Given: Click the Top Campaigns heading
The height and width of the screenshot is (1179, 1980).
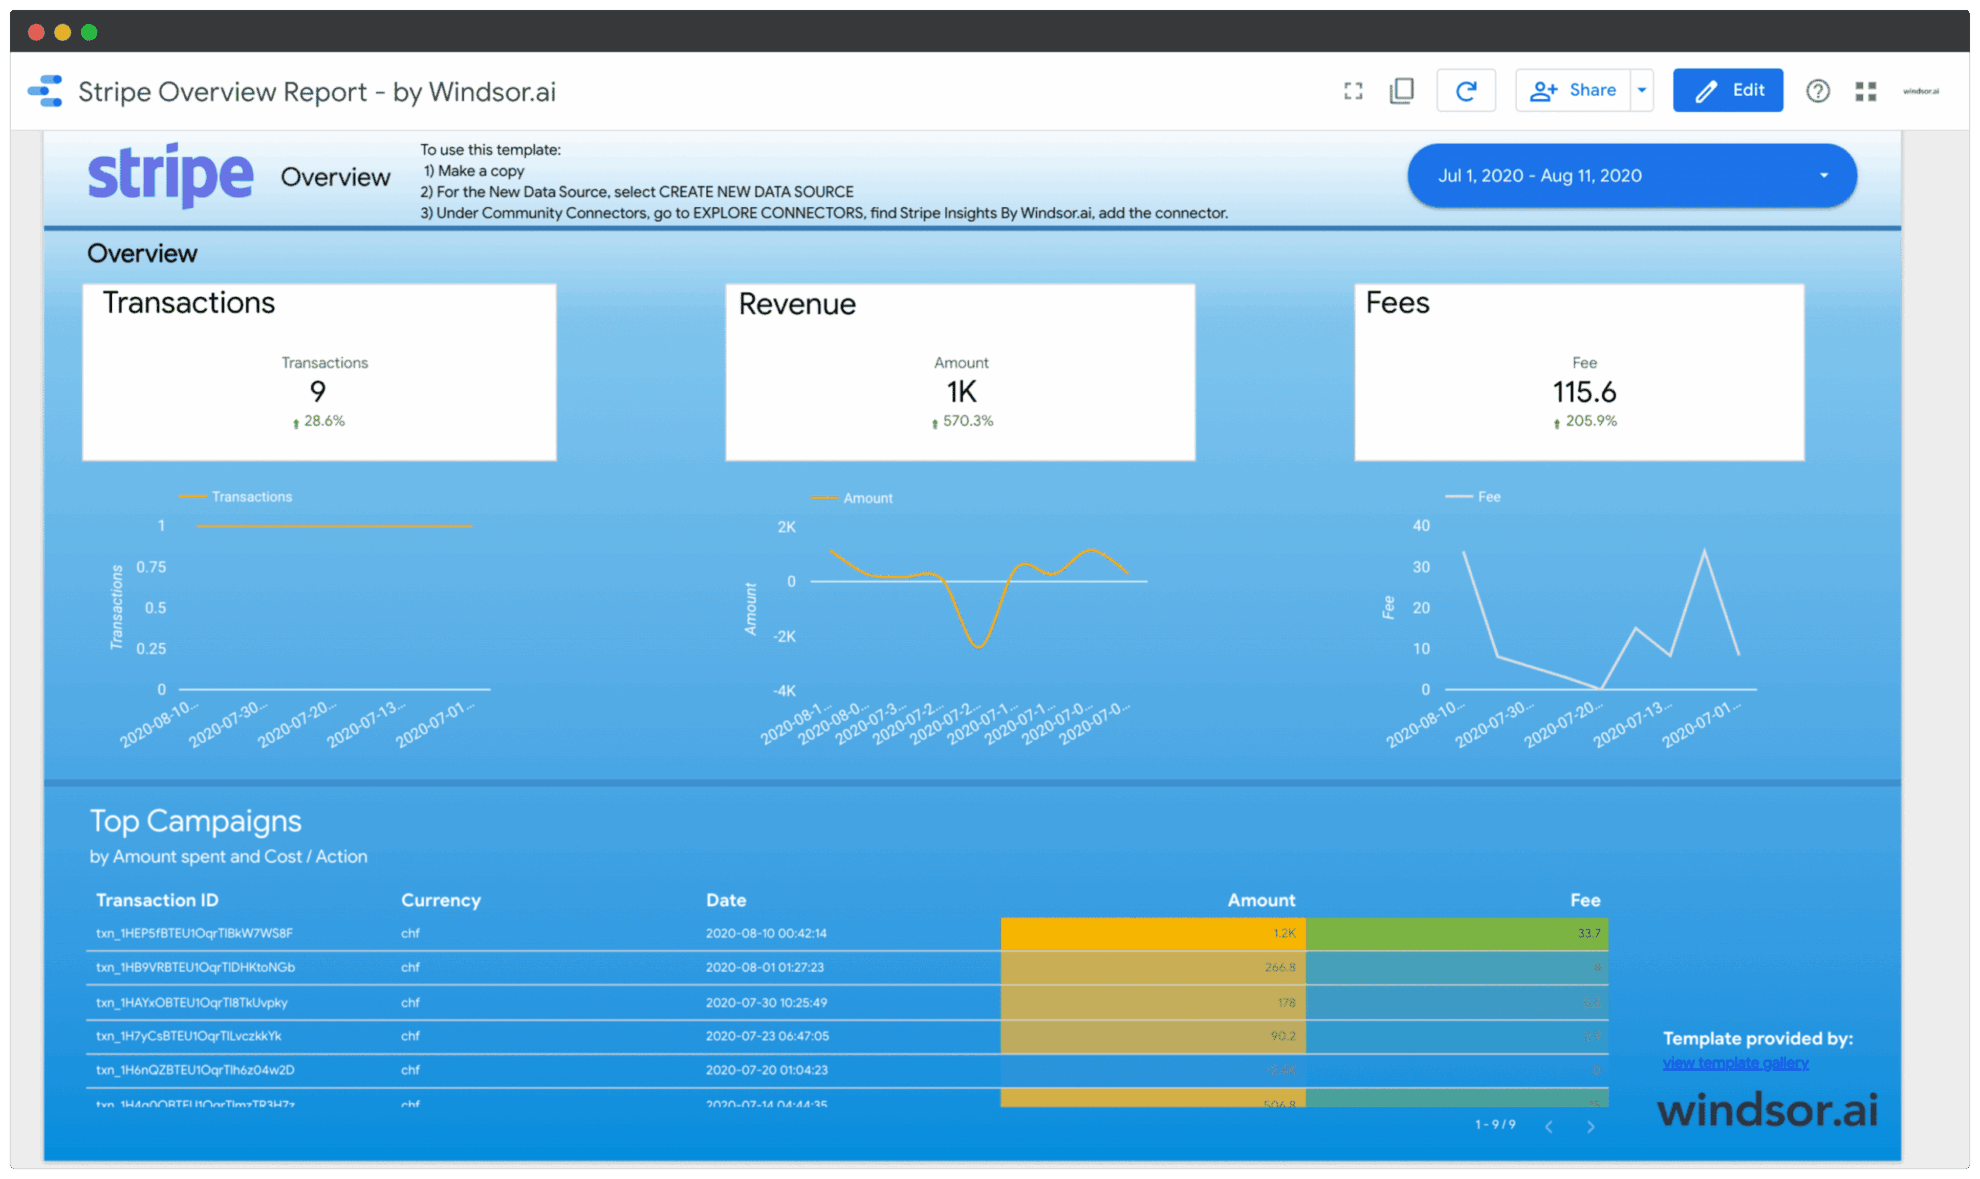Looking at the screenshot, I should (x=196, y=821).
